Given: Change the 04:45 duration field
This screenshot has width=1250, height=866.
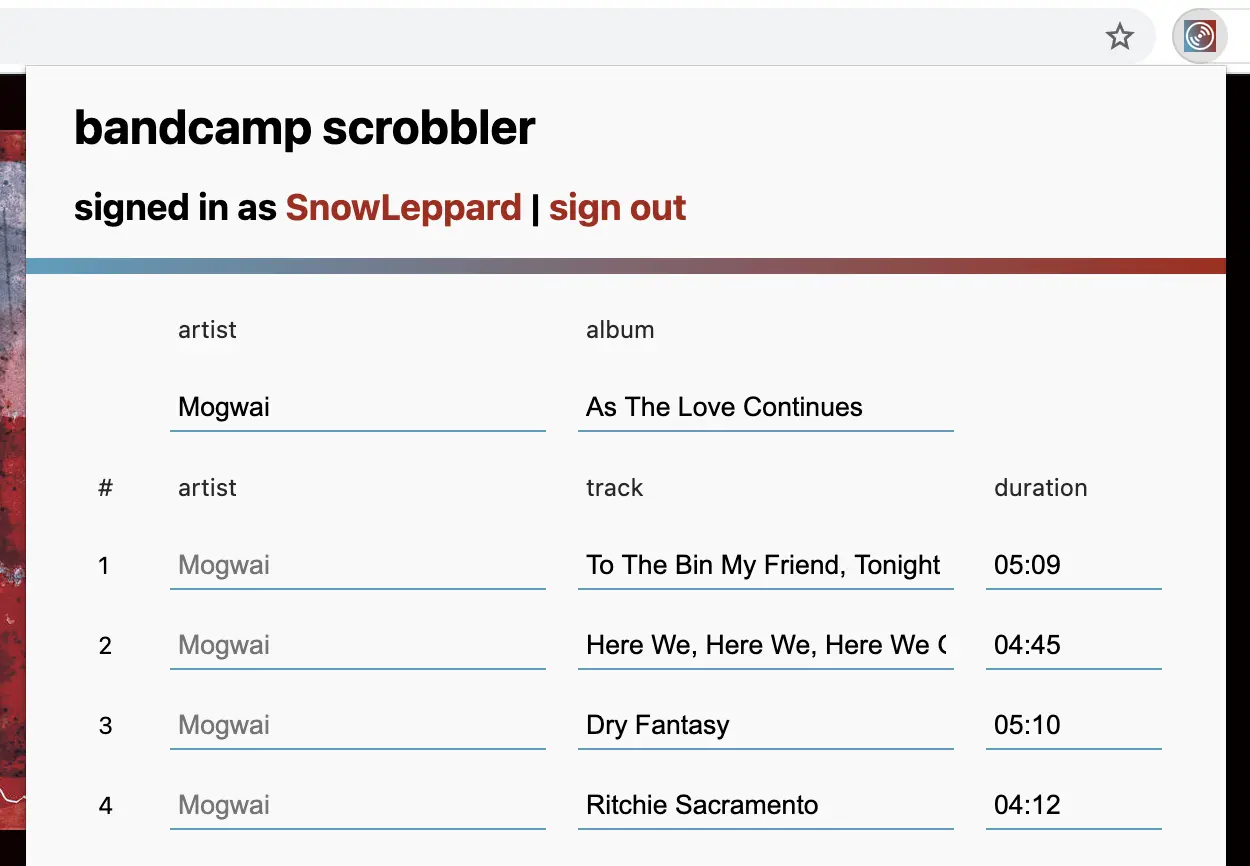Looking at the screenshot, I should pyautogui.click(x=1073, y=646).
